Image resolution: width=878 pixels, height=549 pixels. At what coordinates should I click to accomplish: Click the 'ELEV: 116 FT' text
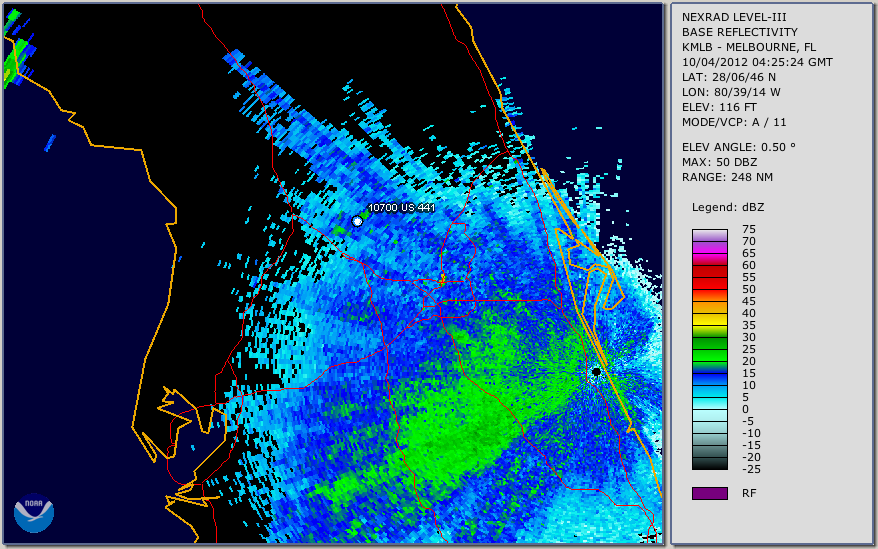point(719,107)
